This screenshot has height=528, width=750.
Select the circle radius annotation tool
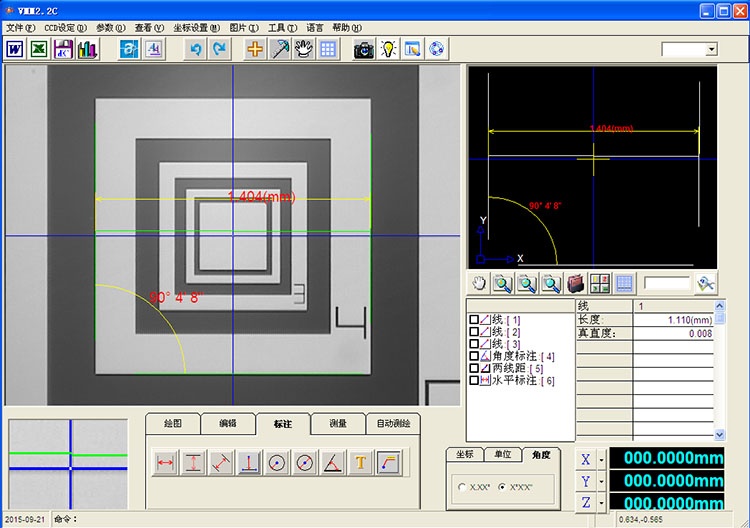pyautogui.click(x=277, y=462)
